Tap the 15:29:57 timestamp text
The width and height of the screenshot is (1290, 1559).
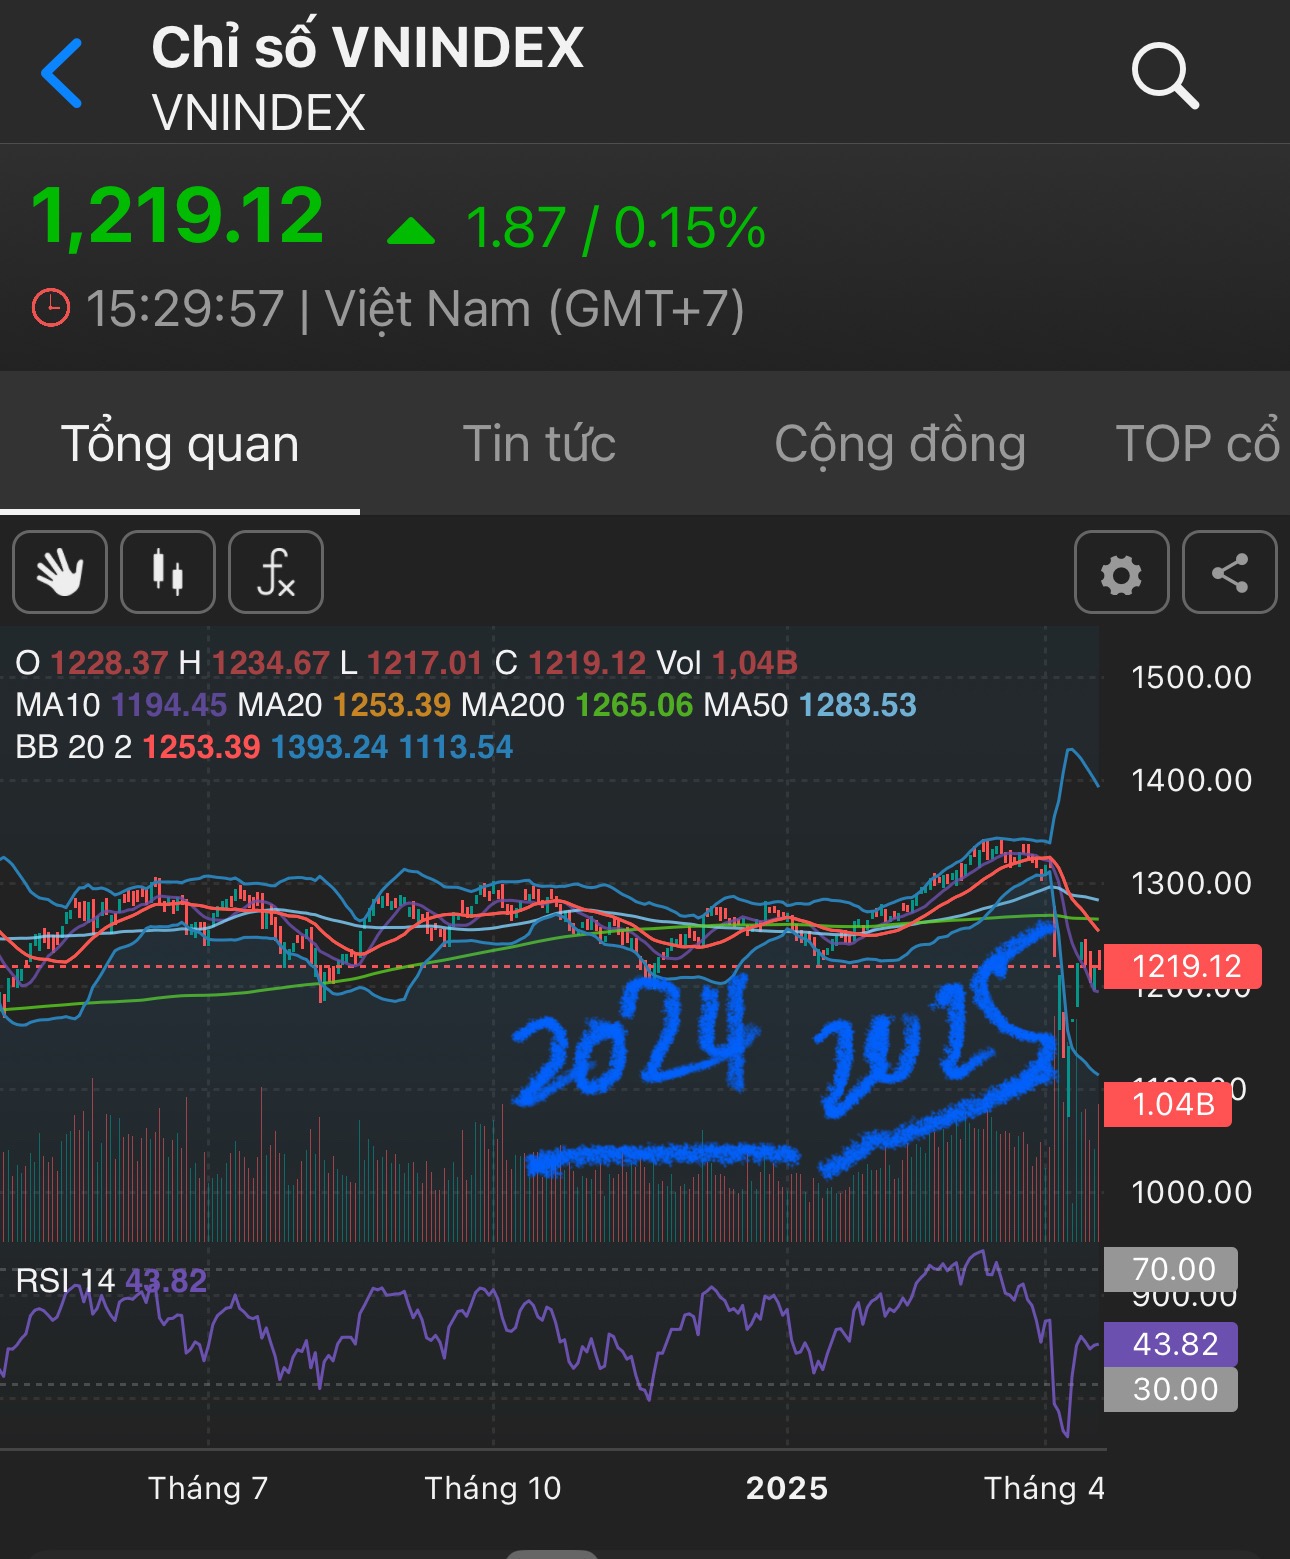point(185,308)
